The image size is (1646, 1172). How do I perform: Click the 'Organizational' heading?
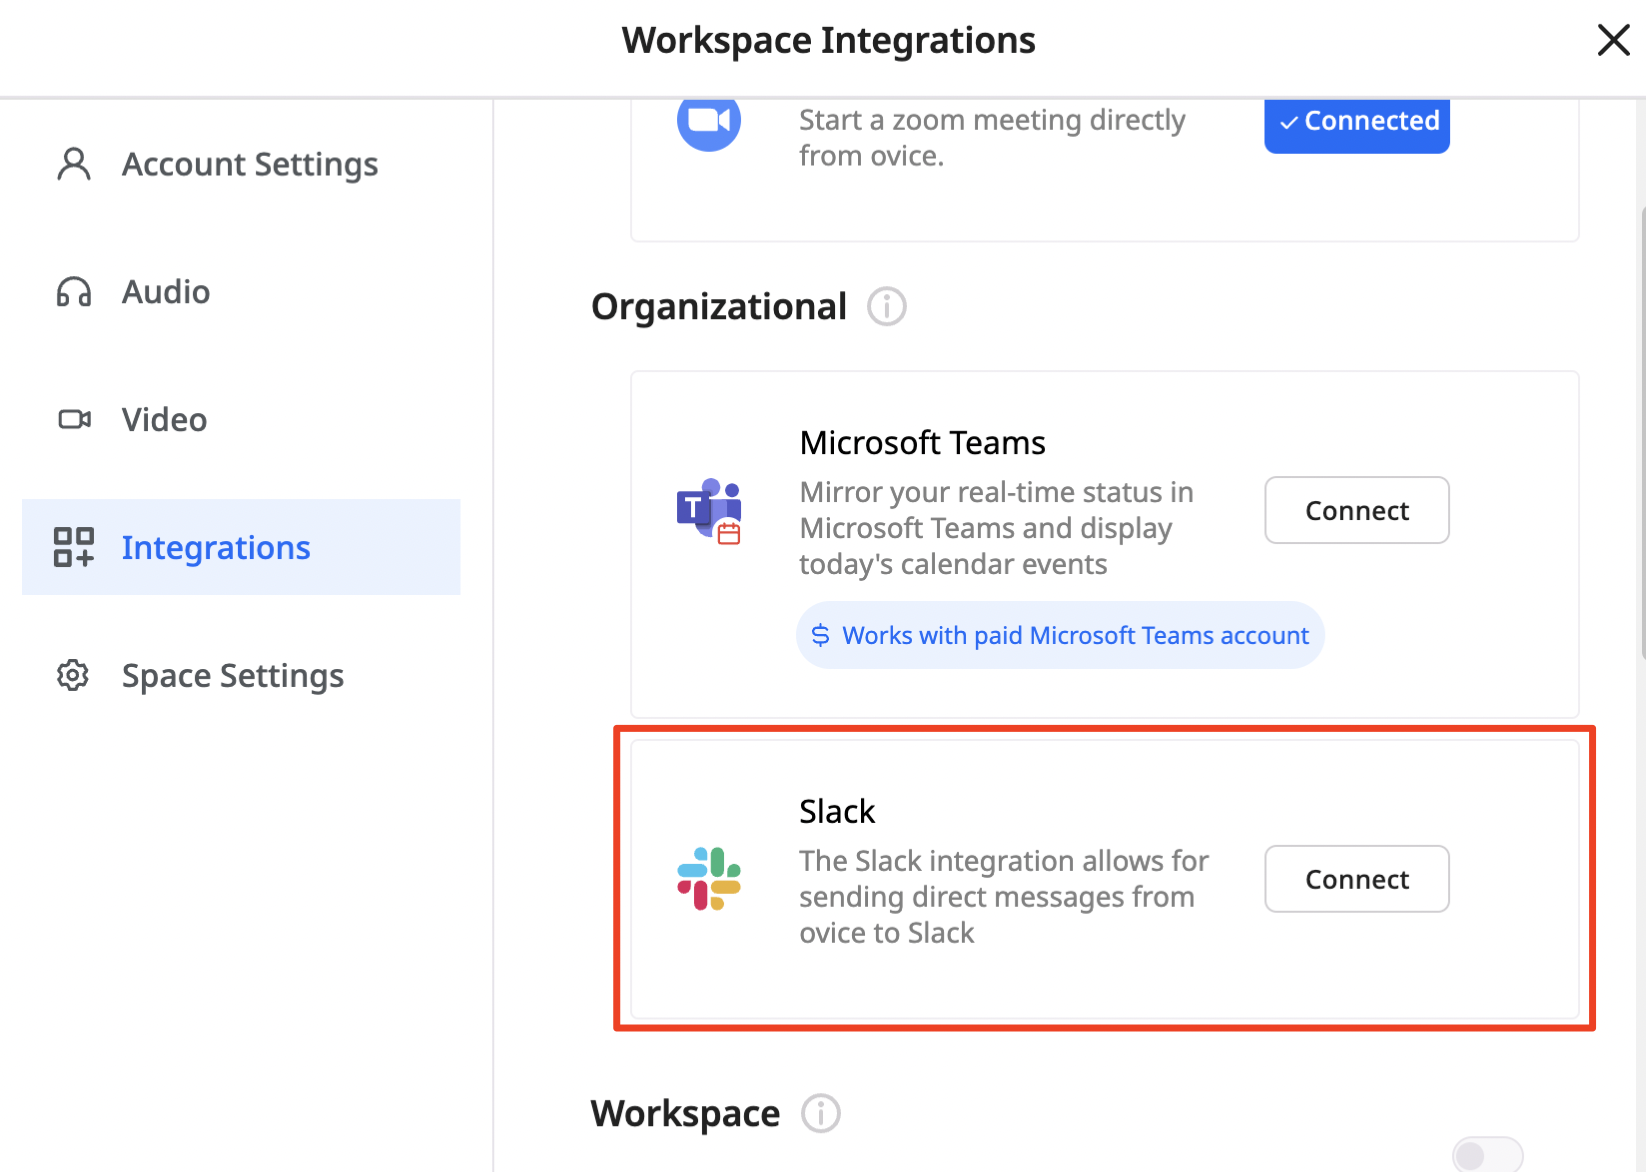point(719,306)
